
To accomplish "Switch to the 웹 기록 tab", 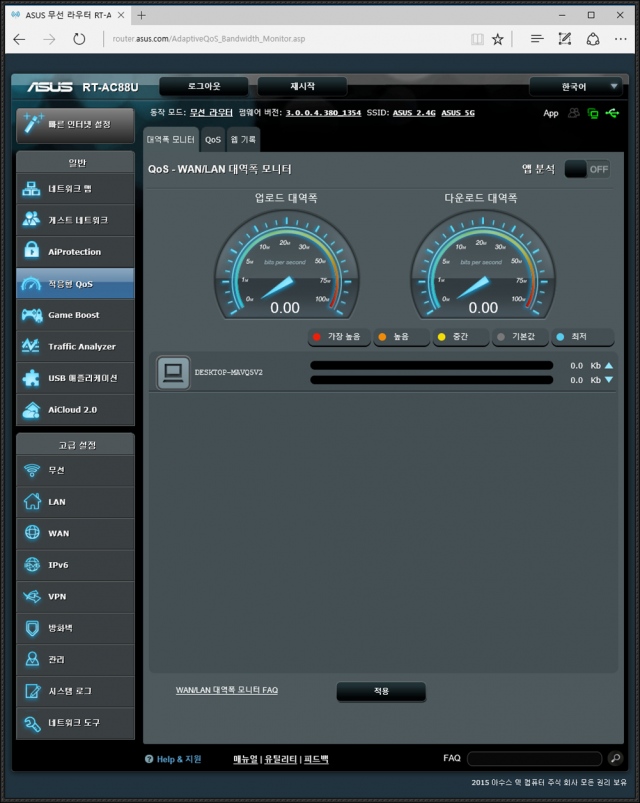I will [243, 139].
